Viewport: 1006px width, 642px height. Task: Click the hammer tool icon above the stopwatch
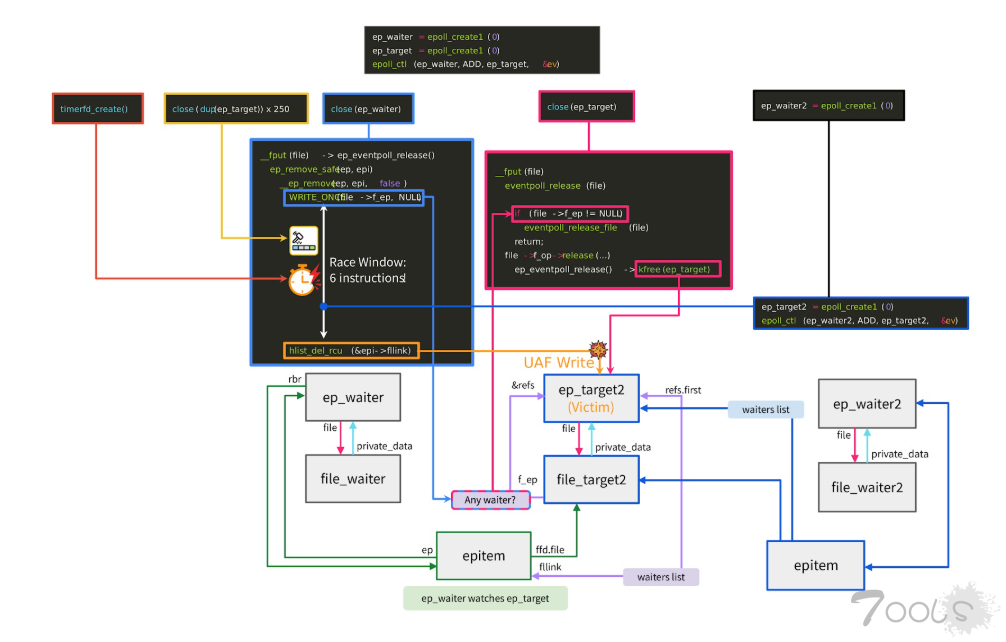pos(303,241)
